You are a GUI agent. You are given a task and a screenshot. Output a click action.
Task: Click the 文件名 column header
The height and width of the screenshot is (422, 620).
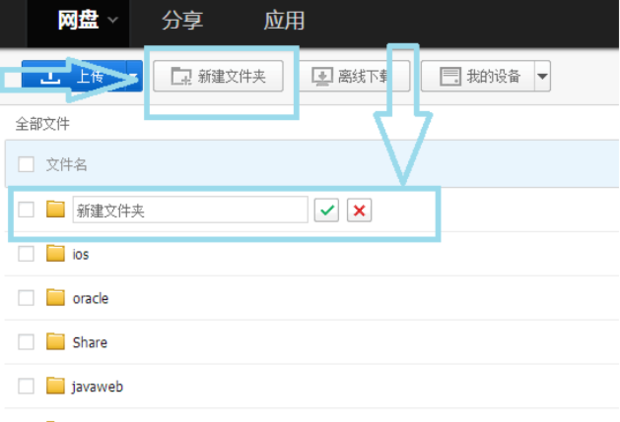point(66,165)
